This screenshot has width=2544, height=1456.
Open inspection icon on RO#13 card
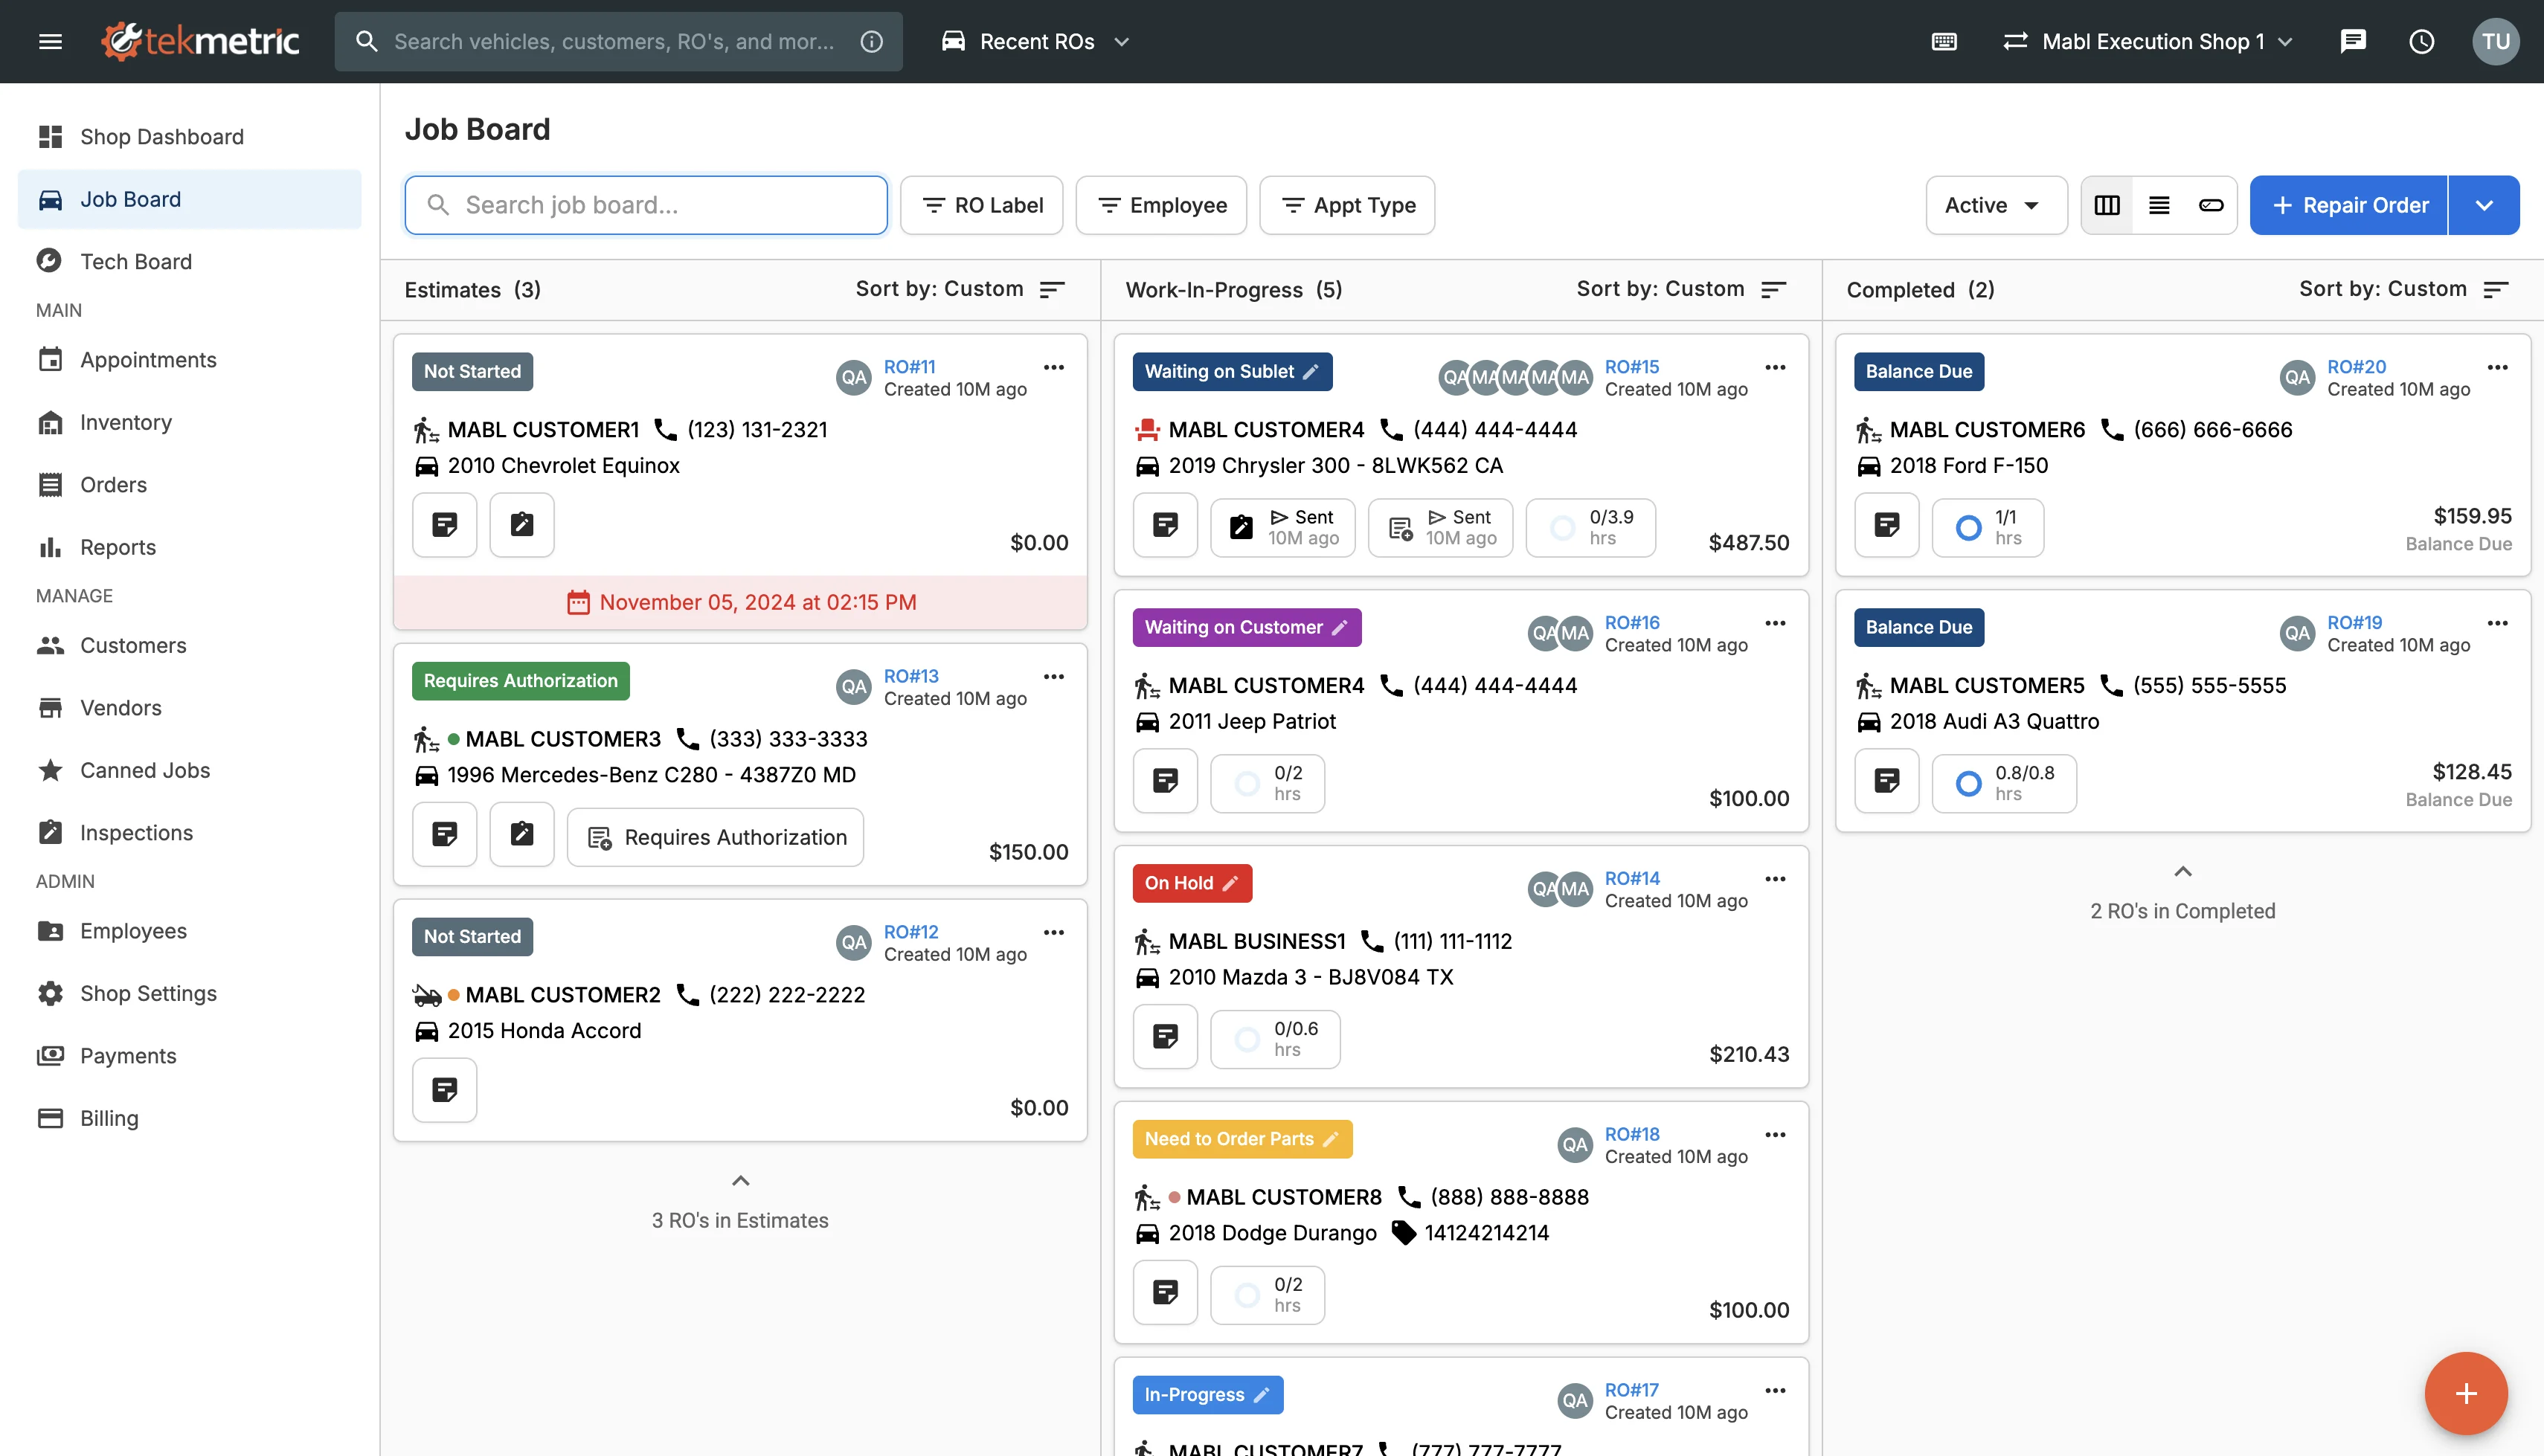pyautogui.click(x=522, y=834)
